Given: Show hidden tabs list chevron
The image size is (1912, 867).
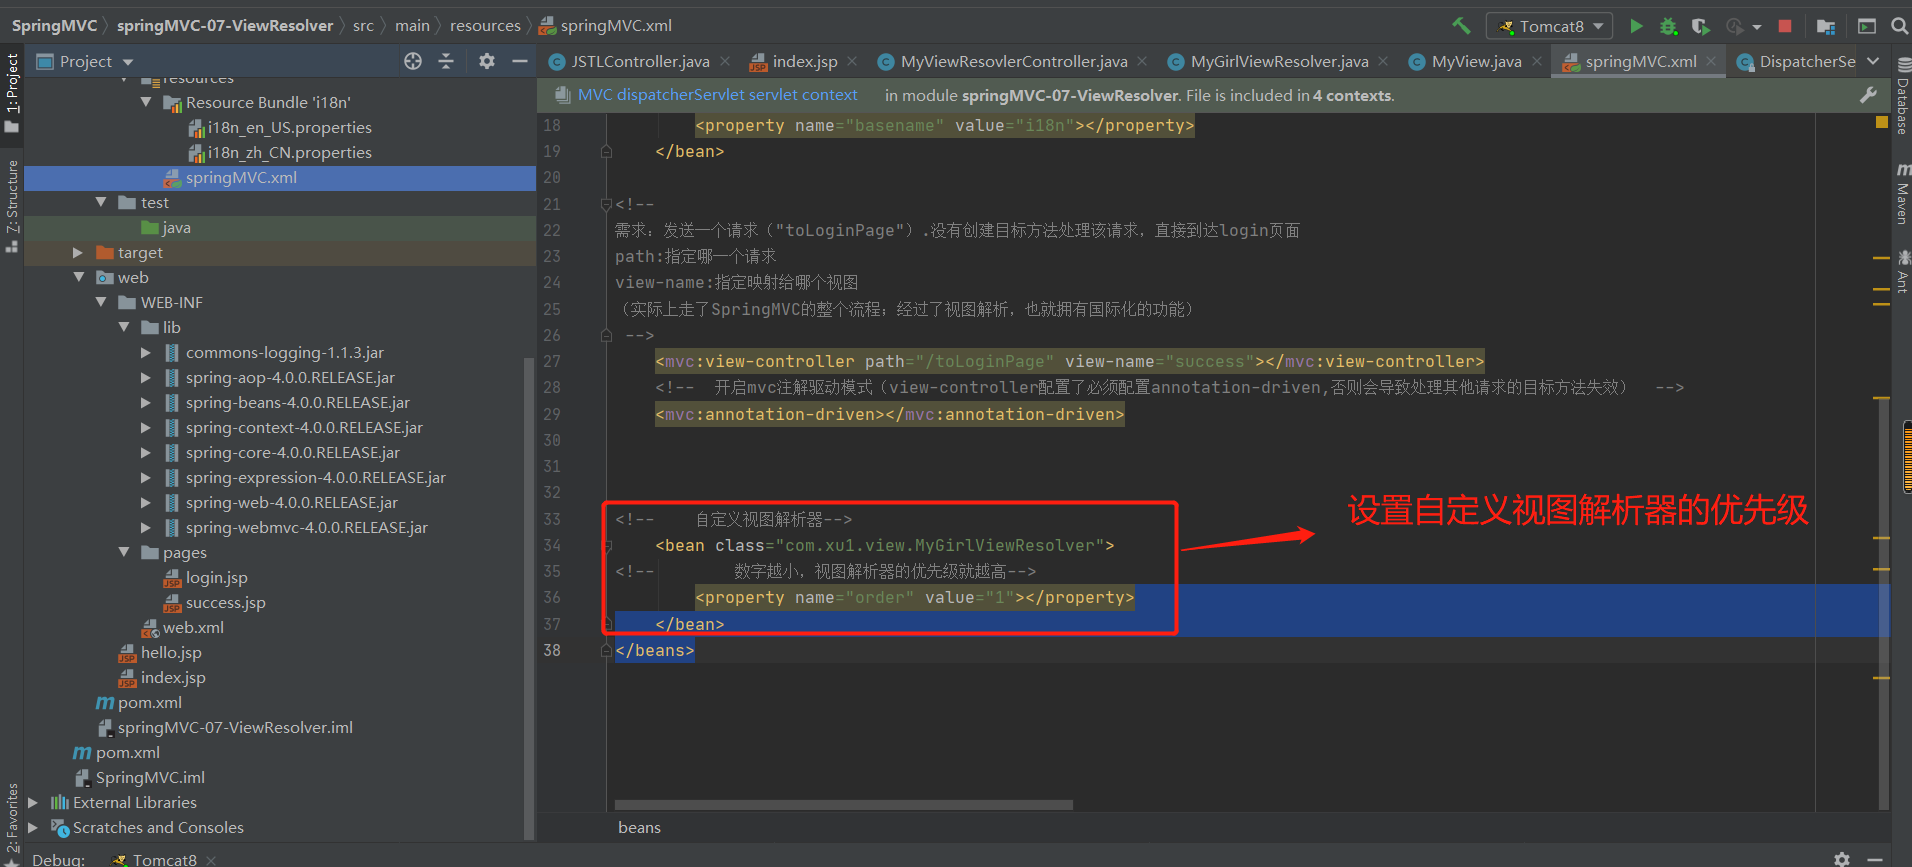Looking at the screenshot, I should click(x=1873, y=61).
